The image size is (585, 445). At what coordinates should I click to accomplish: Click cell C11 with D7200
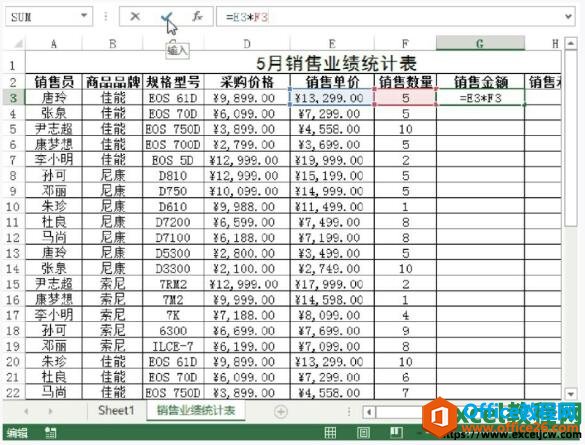tap(173, 222)
